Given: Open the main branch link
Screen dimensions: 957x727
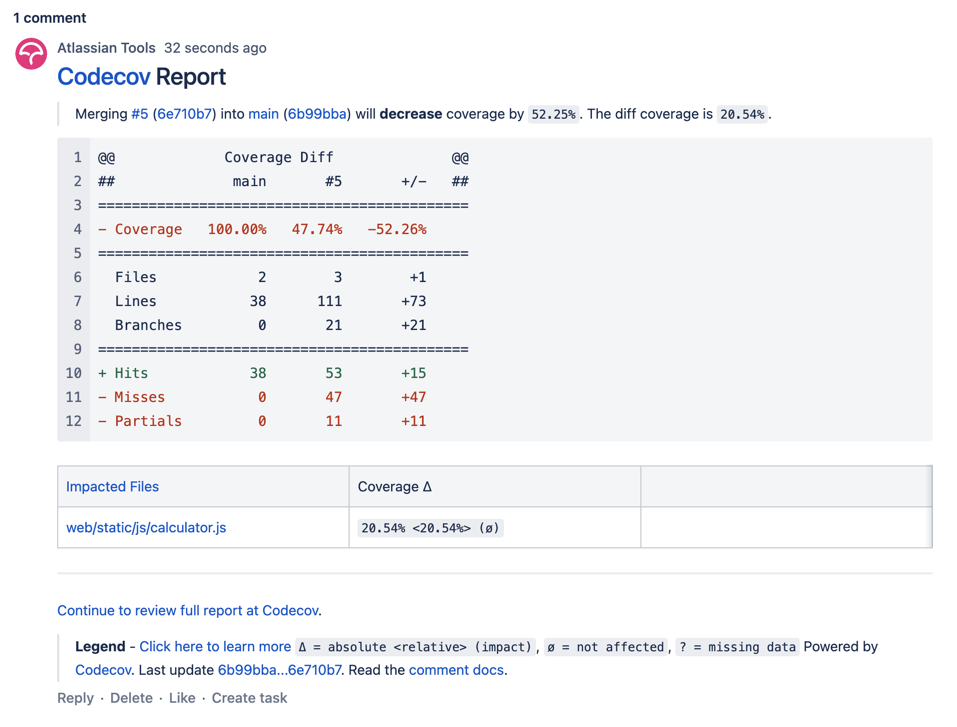Looking at the screenshot, I should click(264, 114).
